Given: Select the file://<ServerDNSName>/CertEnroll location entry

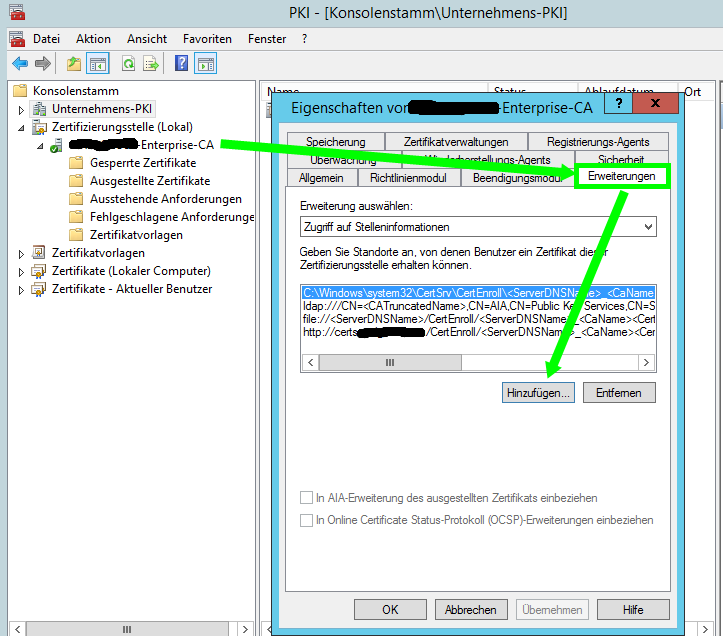Looking at the screenshot, I should click(x=479, y=319).
